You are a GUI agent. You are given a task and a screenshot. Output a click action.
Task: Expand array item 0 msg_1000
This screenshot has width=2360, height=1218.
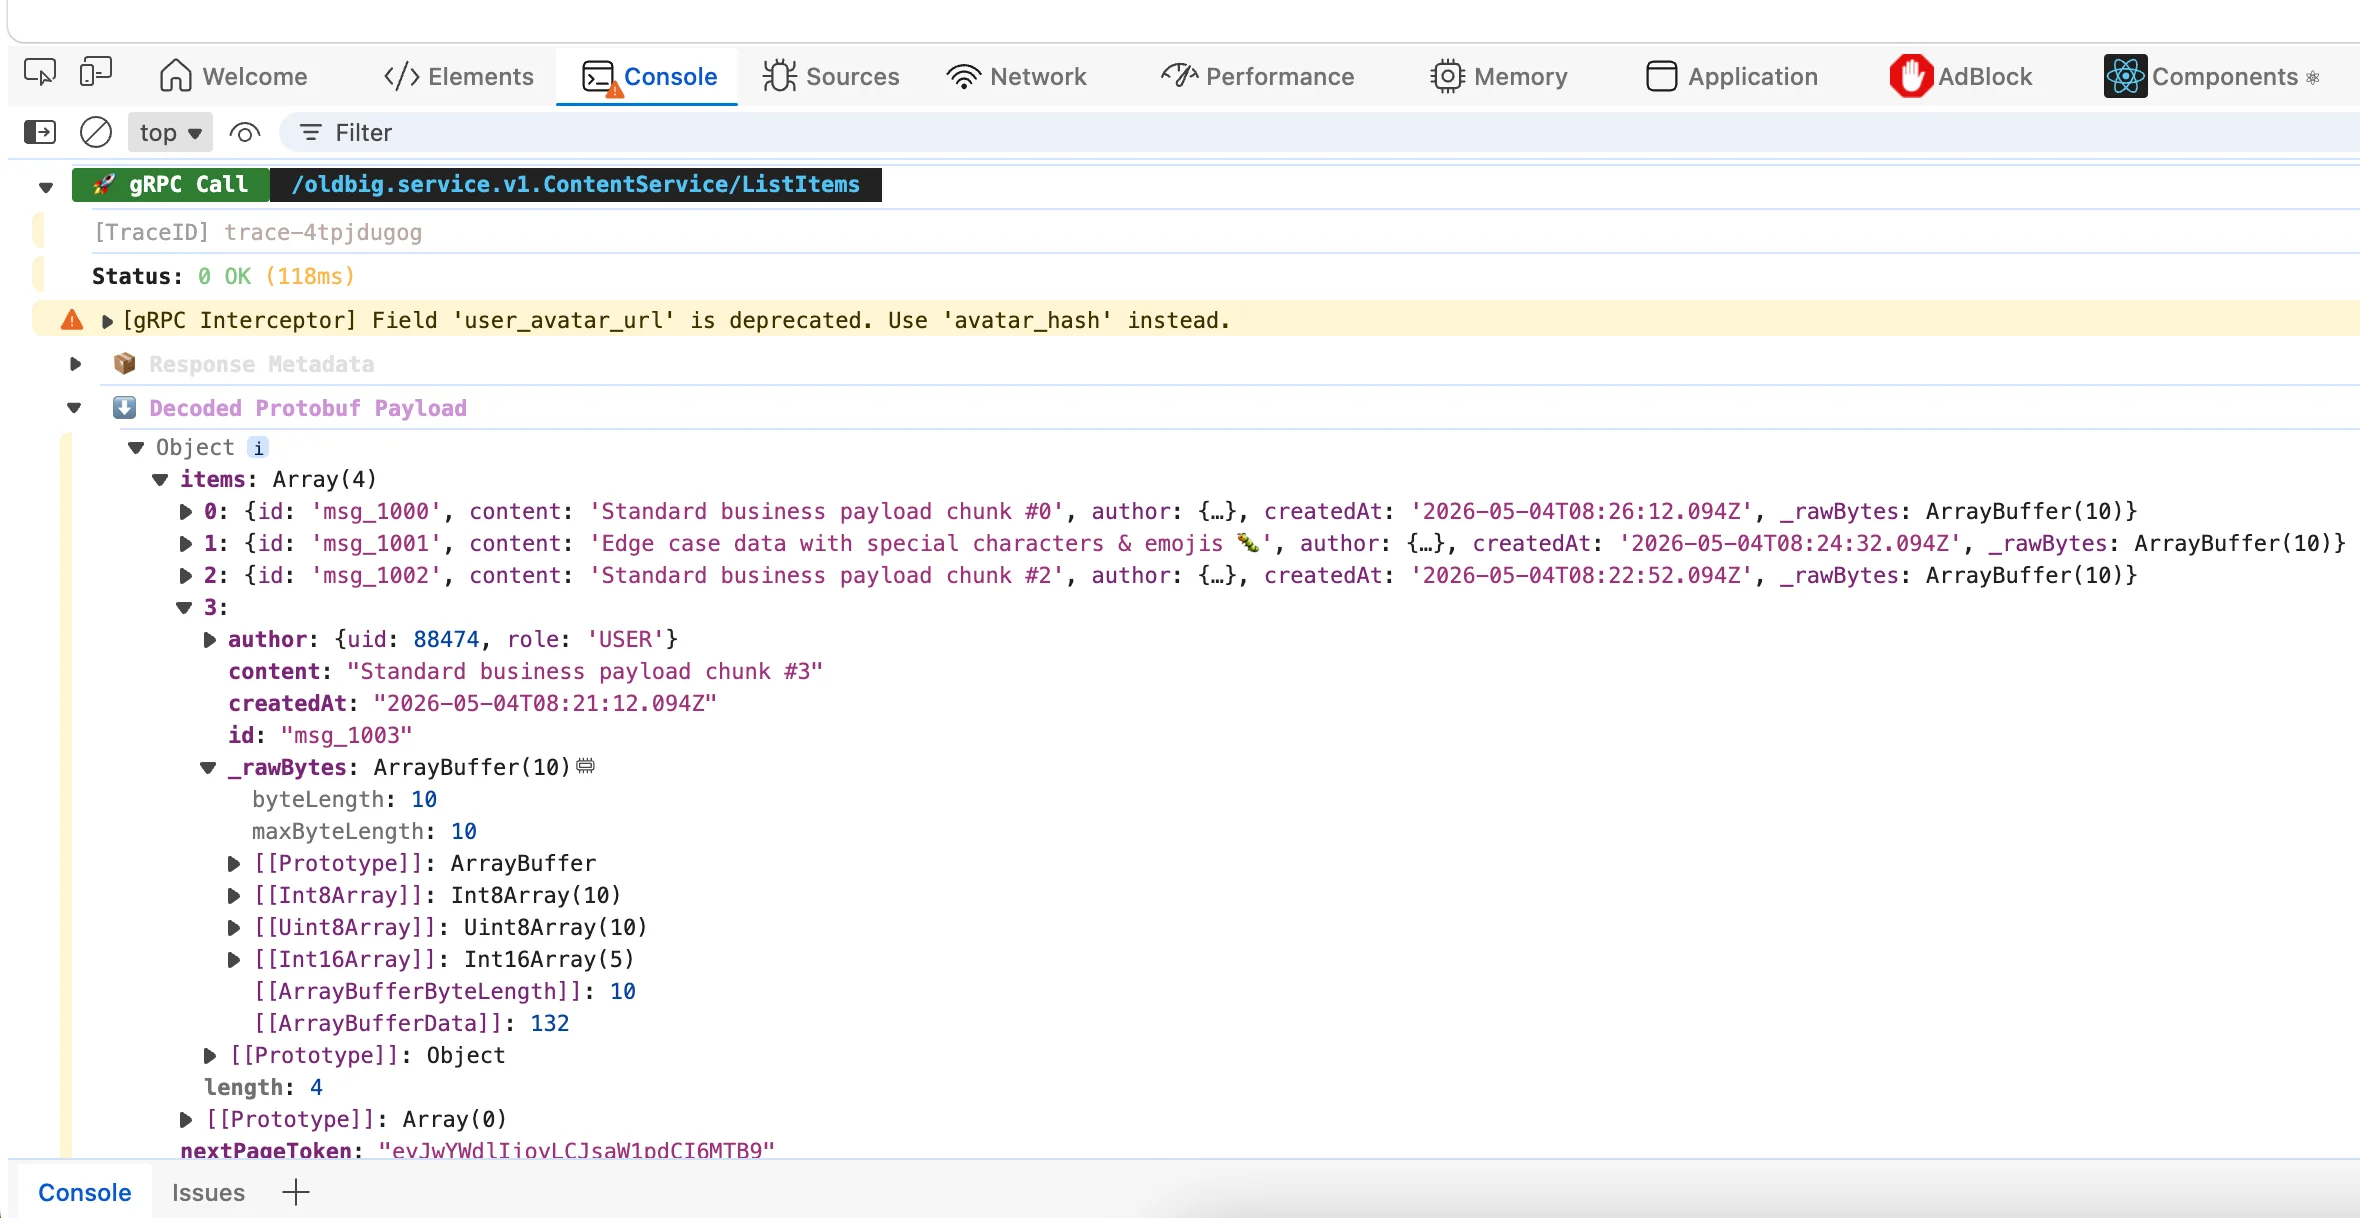point(185,512)
